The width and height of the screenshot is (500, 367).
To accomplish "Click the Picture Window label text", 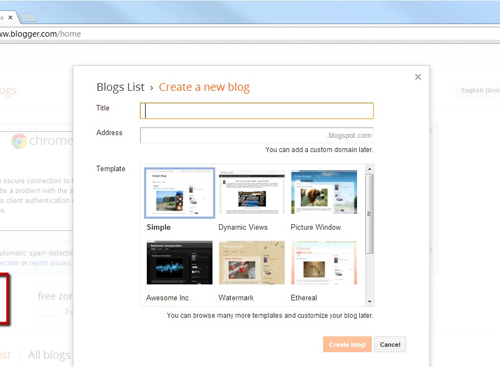I will coord(316,227).
